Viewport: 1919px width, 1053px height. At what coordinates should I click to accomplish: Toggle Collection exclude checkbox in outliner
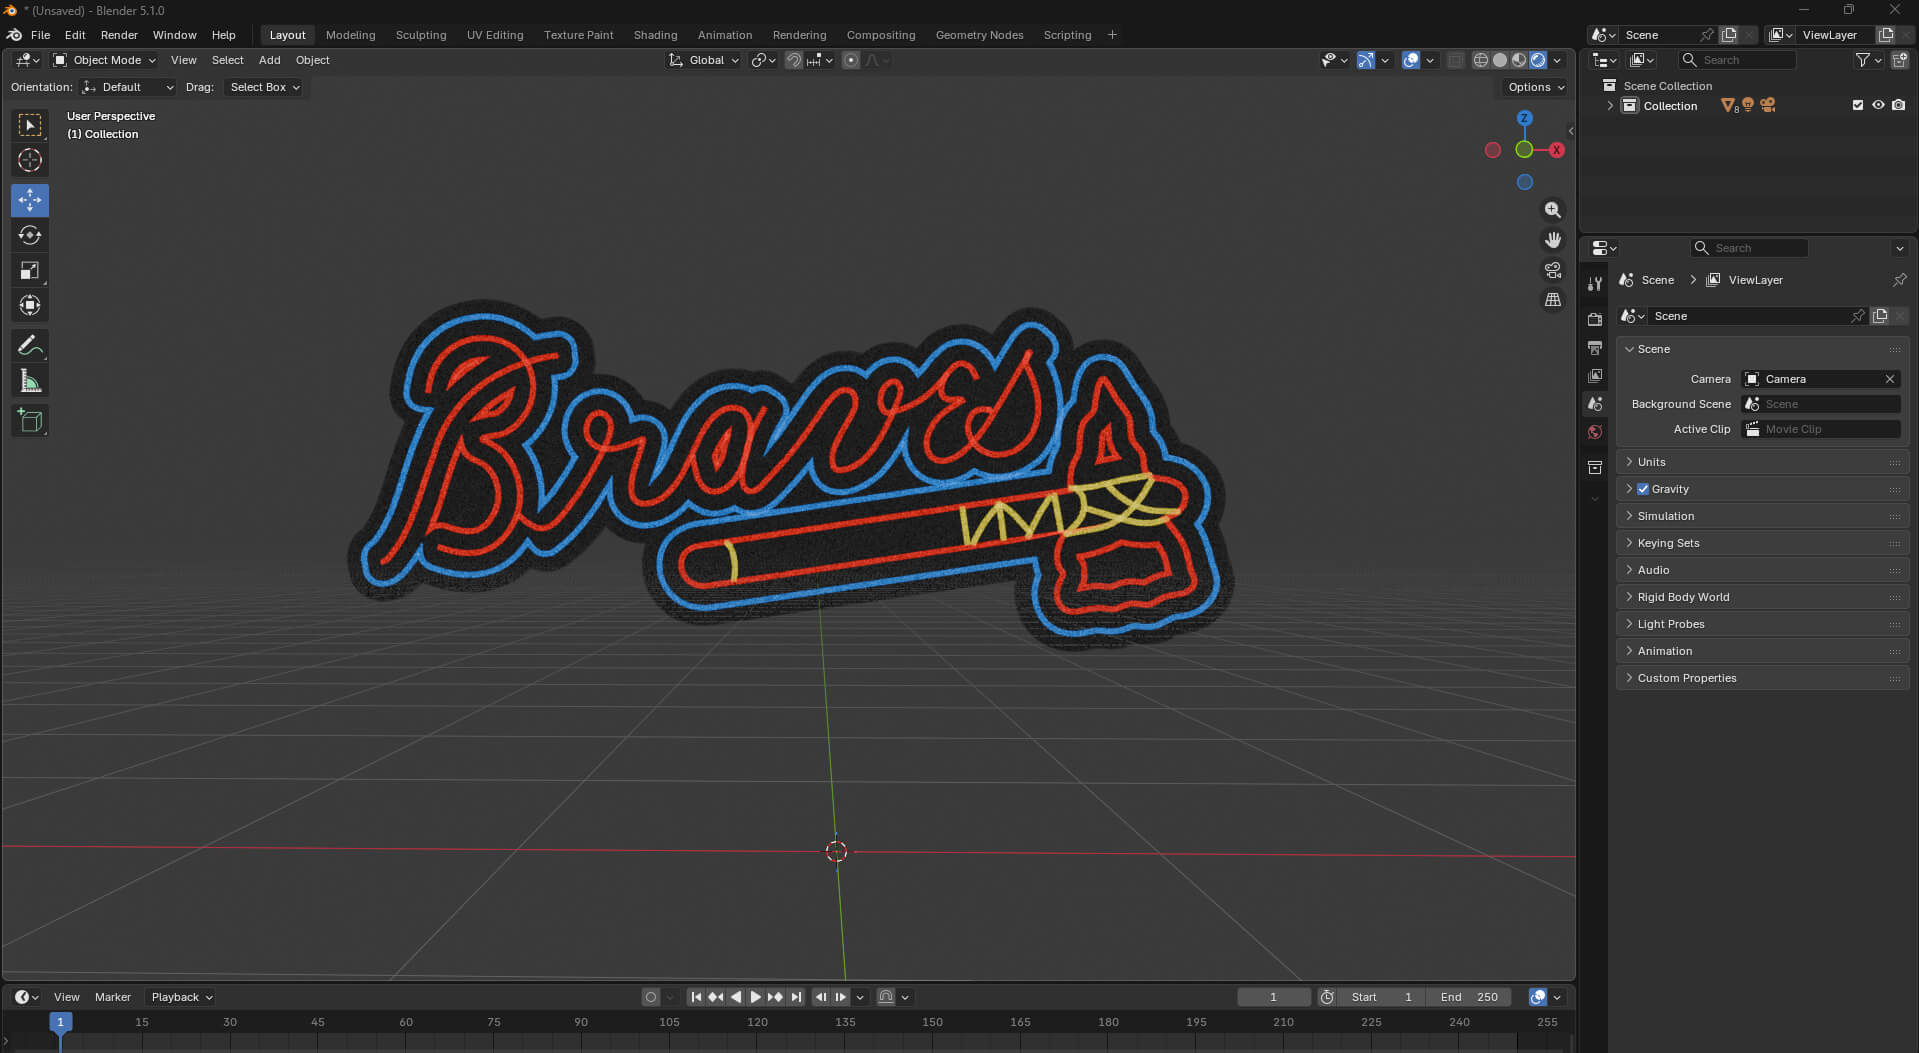pos(1858,105)
